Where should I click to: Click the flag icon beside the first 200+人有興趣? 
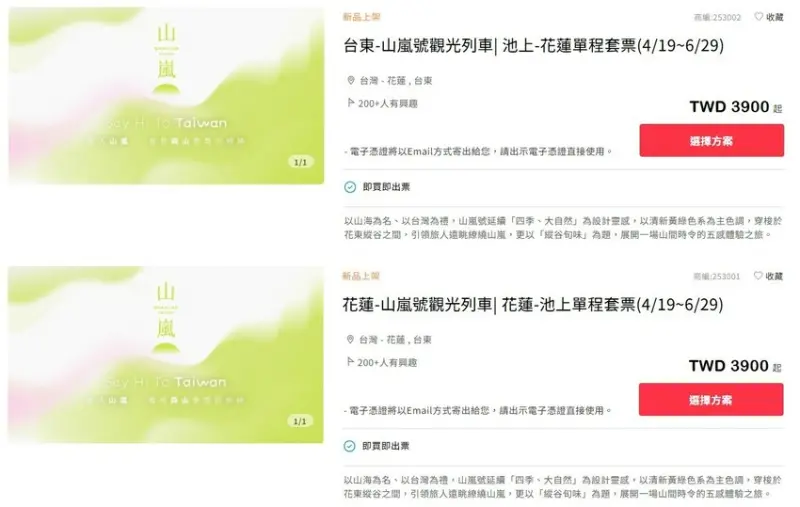point(351,103)
